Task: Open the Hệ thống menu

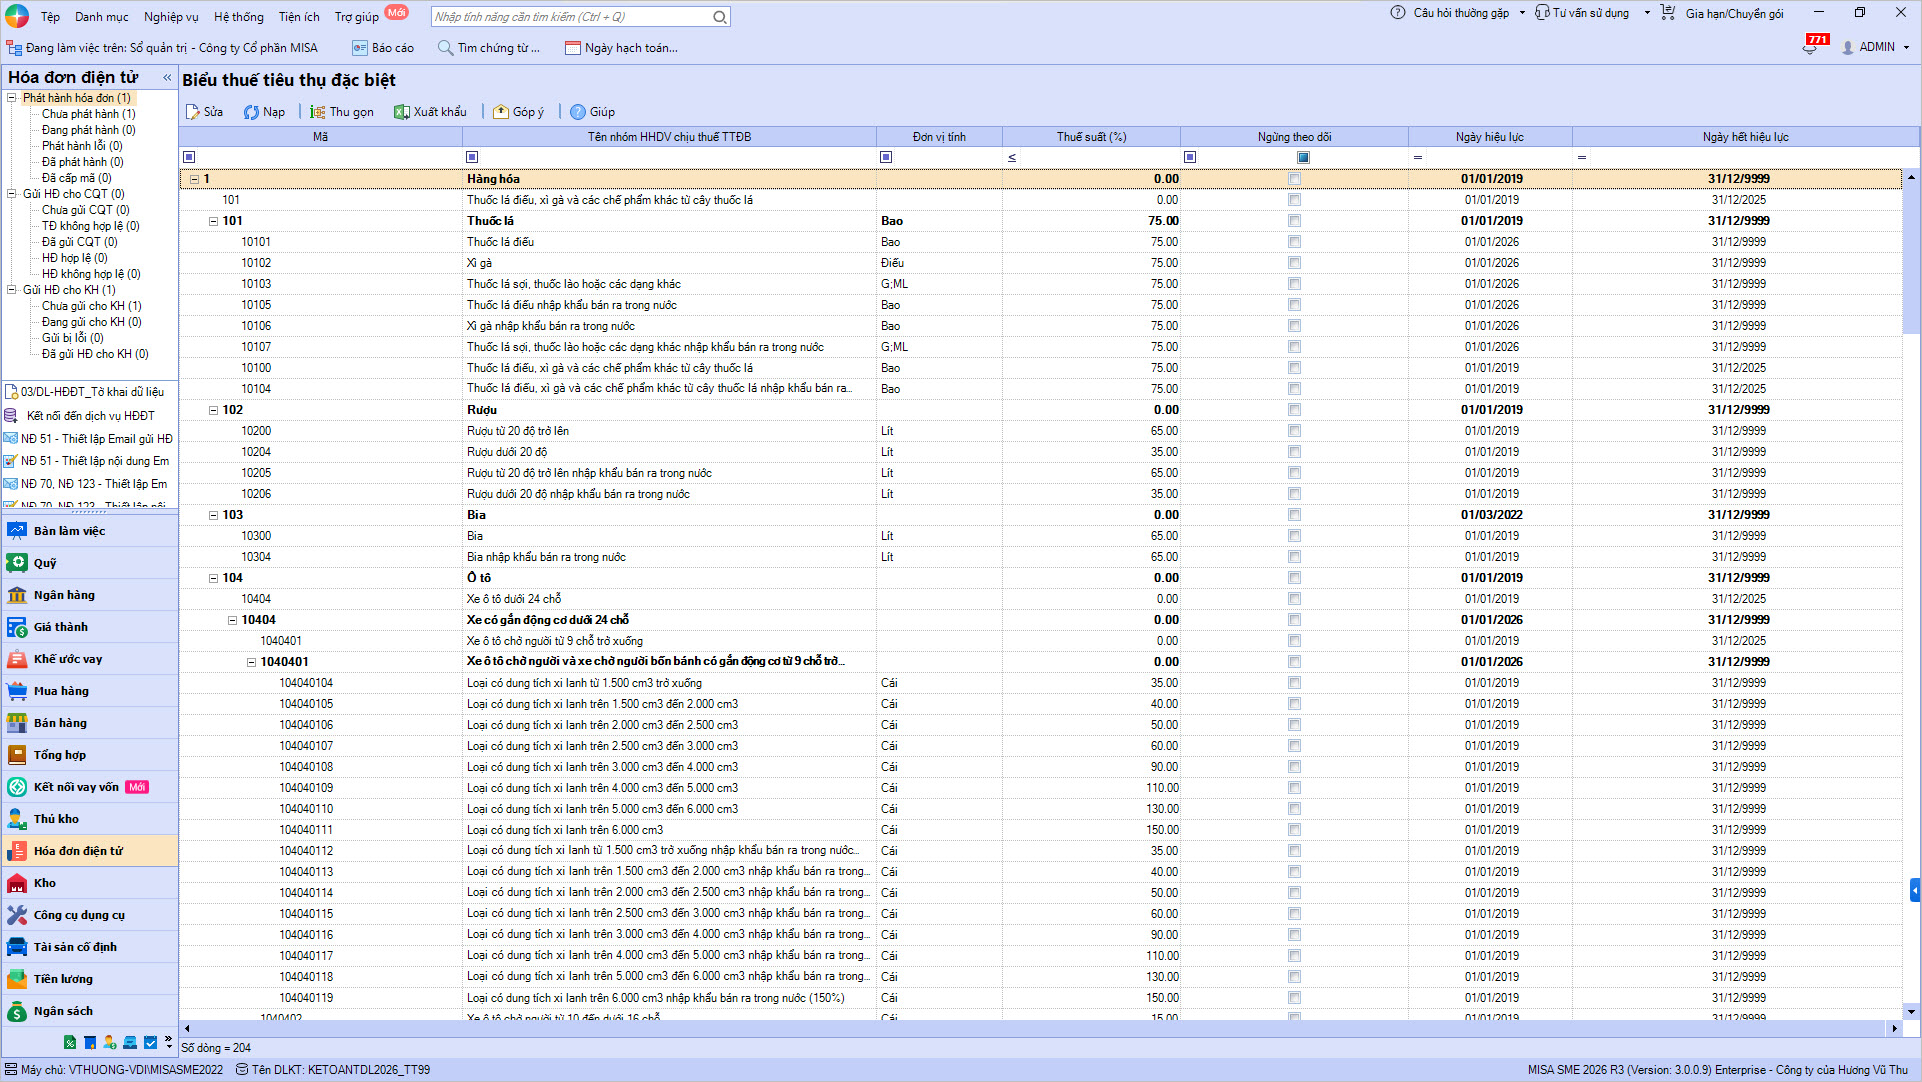Action: [x=238, y=17]
